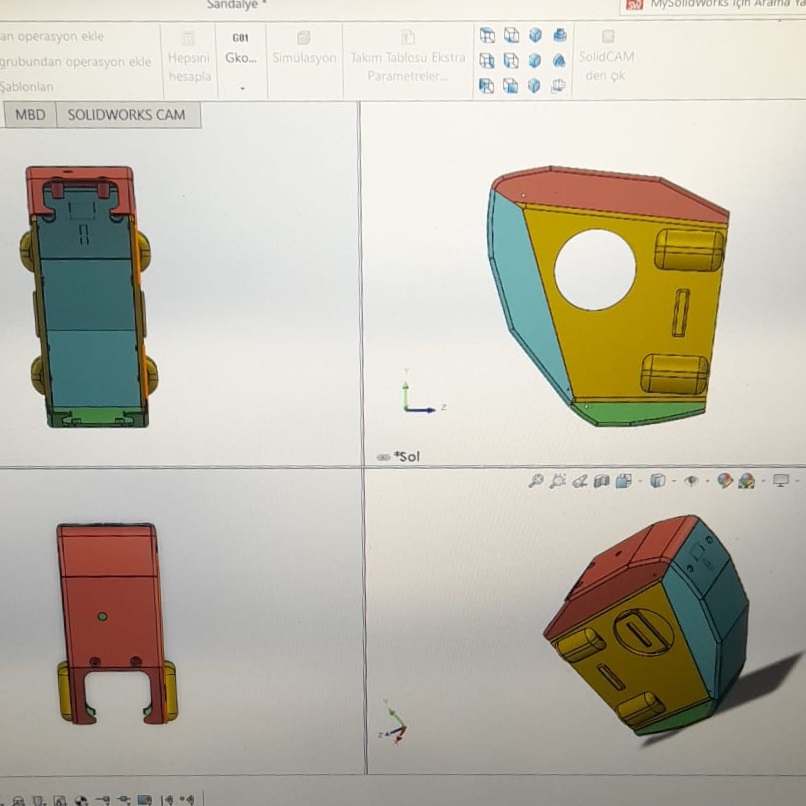Screen dimensions: 806x806
Task: Open the Apply Scene icon
Action: pyautogui.click(x=746, y=481)
